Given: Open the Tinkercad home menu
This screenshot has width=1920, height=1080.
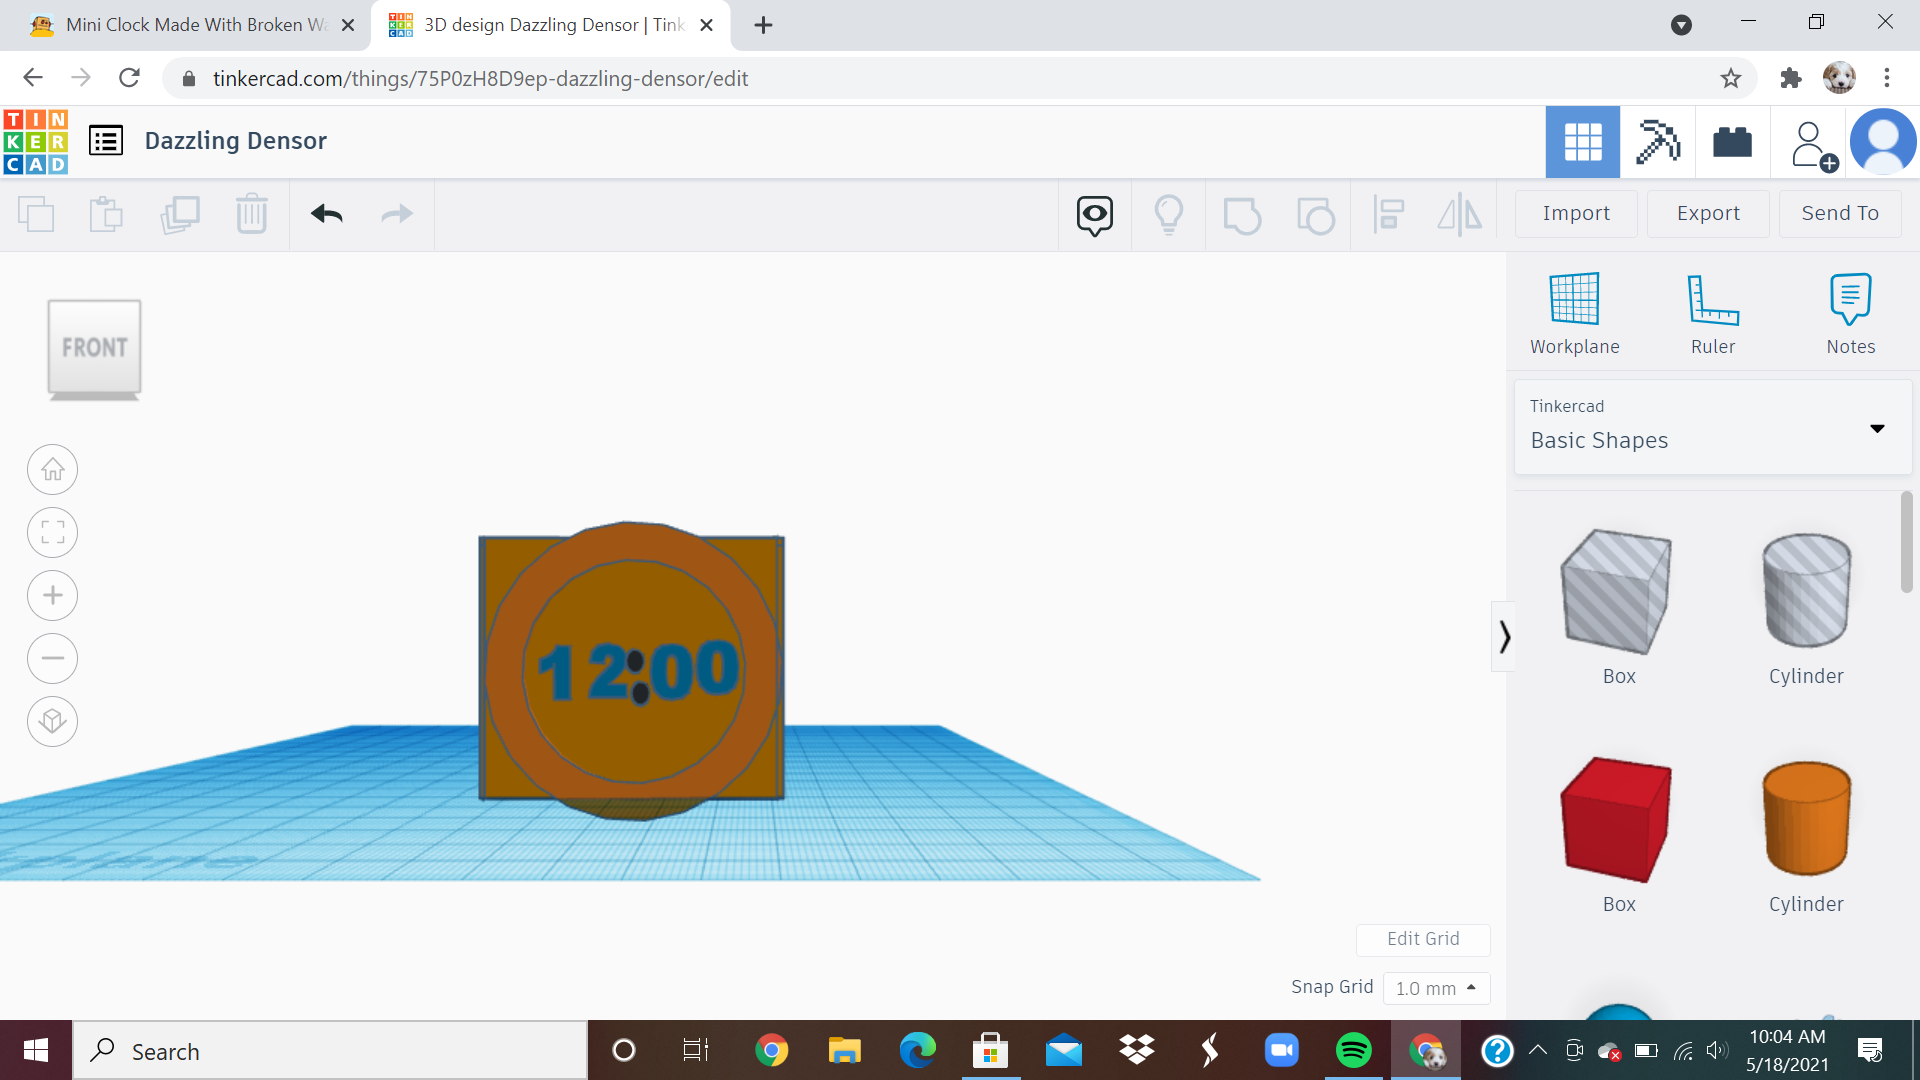Looking at the screenshot, I should click(x=36, y=141).
